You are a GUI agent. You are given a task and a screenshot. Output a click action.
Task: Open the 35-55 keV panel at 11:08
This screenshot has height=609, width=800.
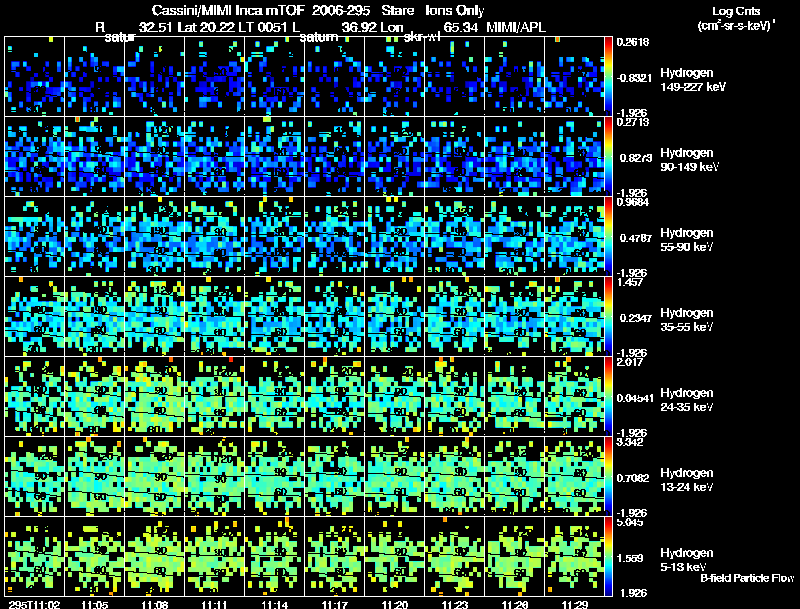point(155,317)
